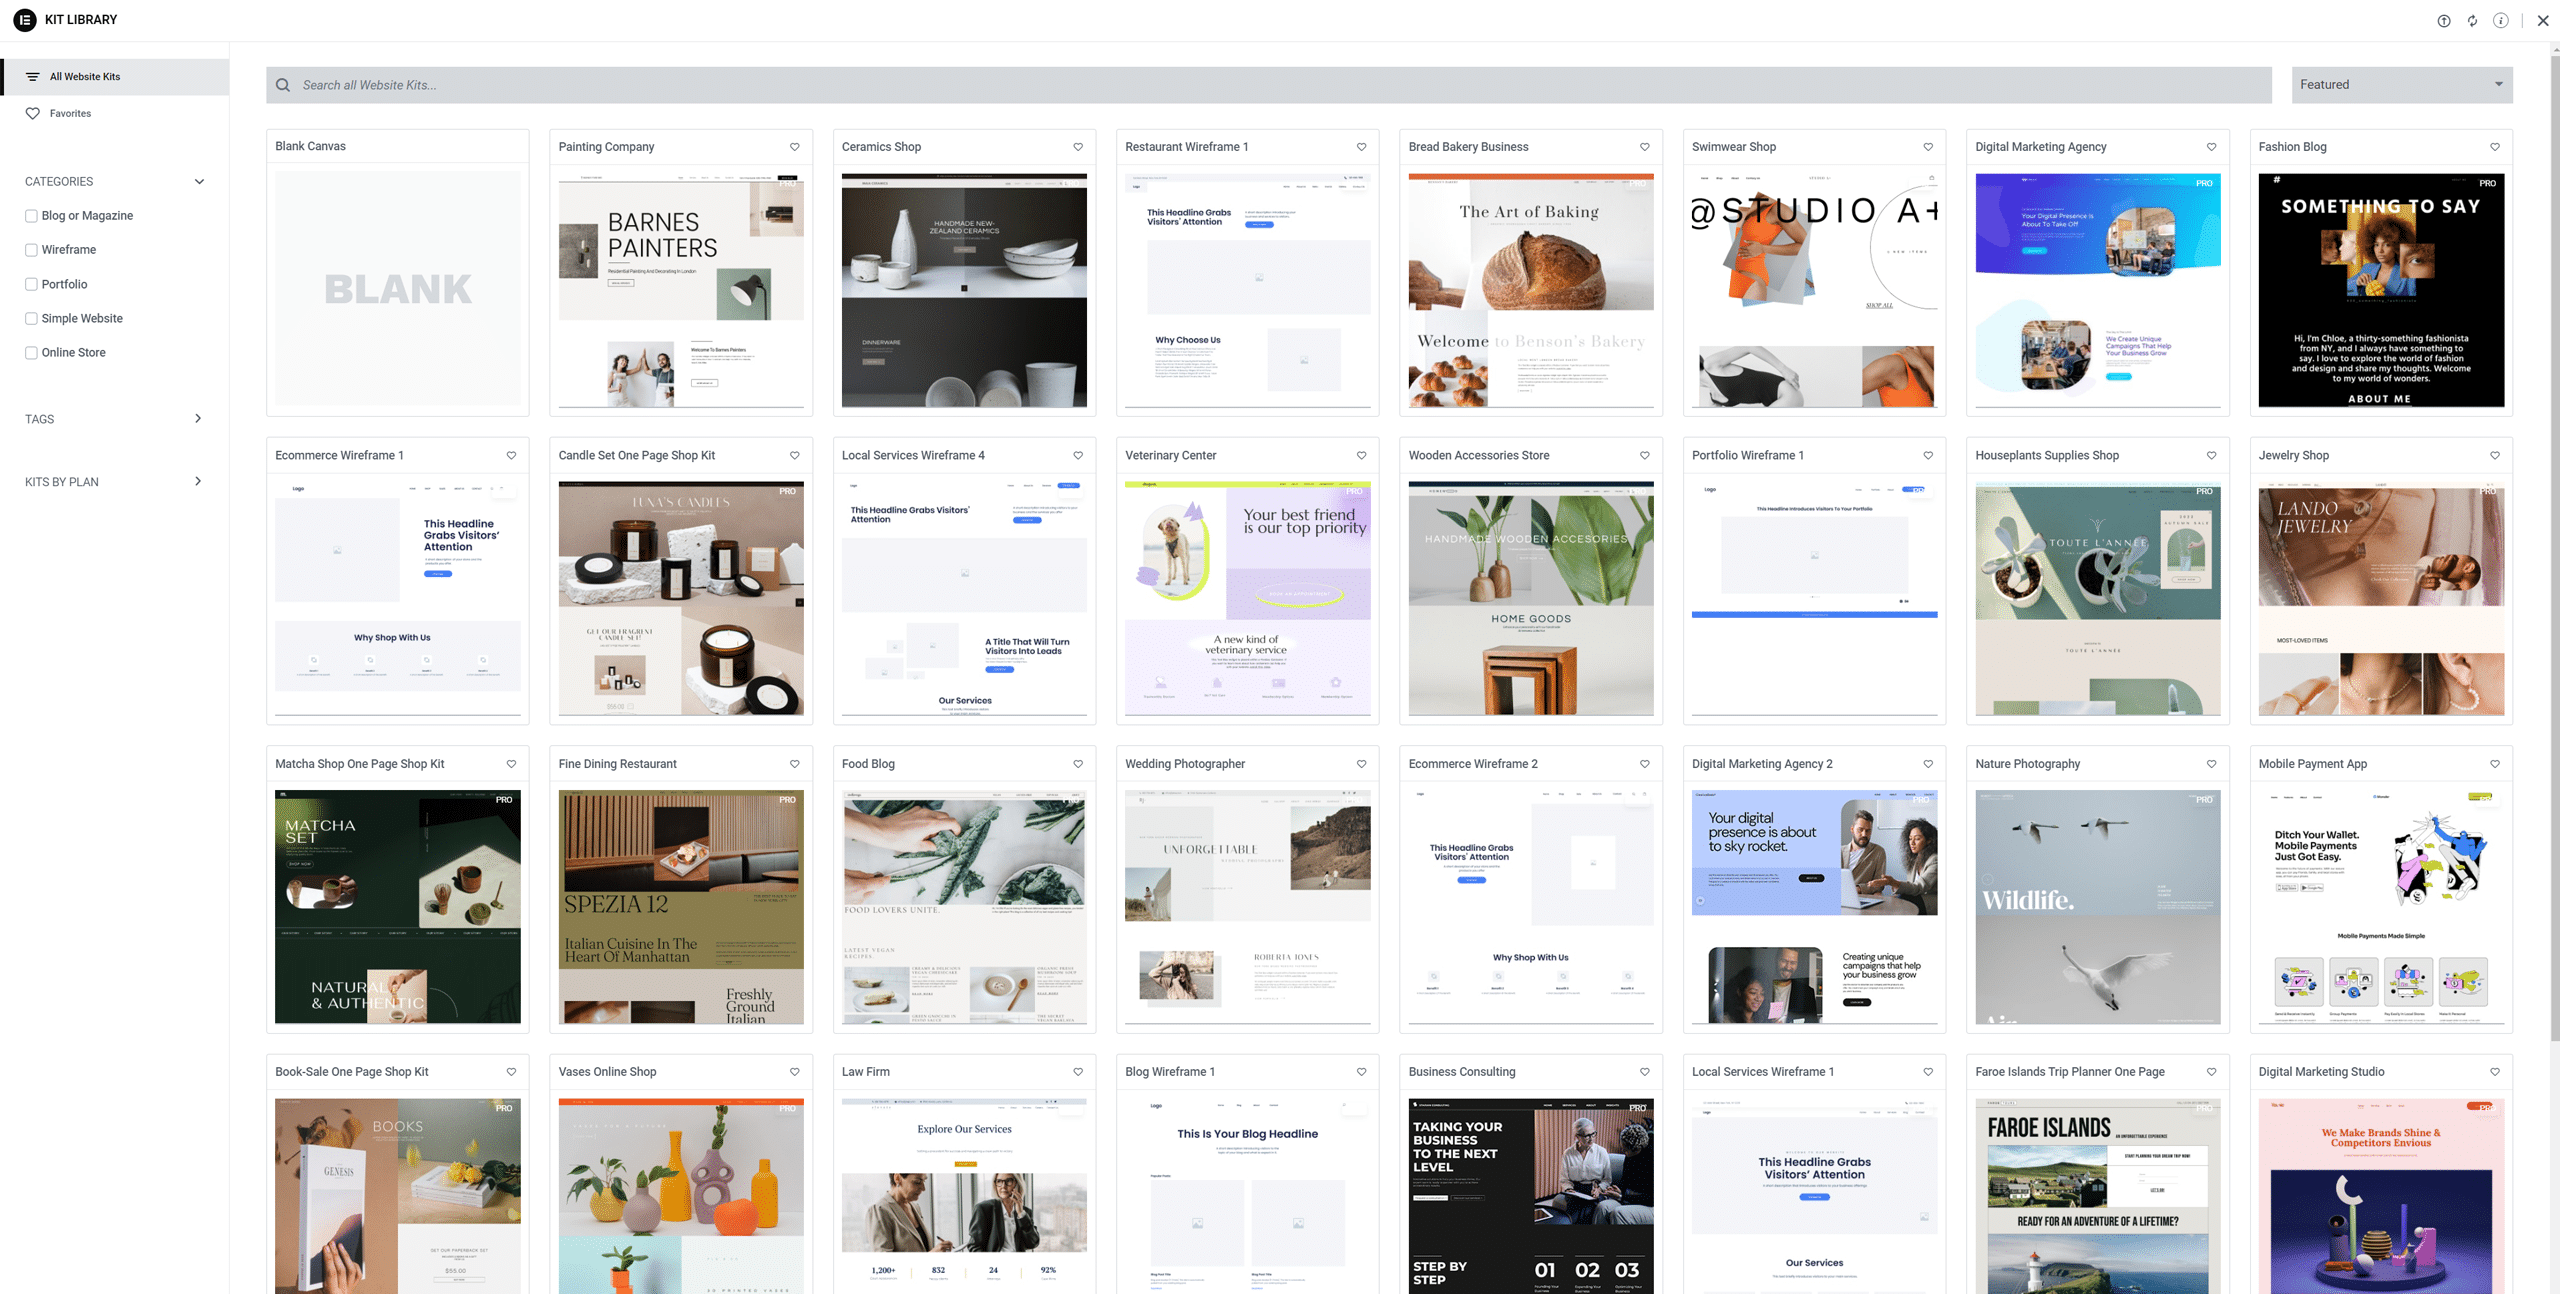The height and width of the screenshot is (1294, 2560).
Task: Favorite the Fashion Blog kit heart
Action: coord(2495,147)
